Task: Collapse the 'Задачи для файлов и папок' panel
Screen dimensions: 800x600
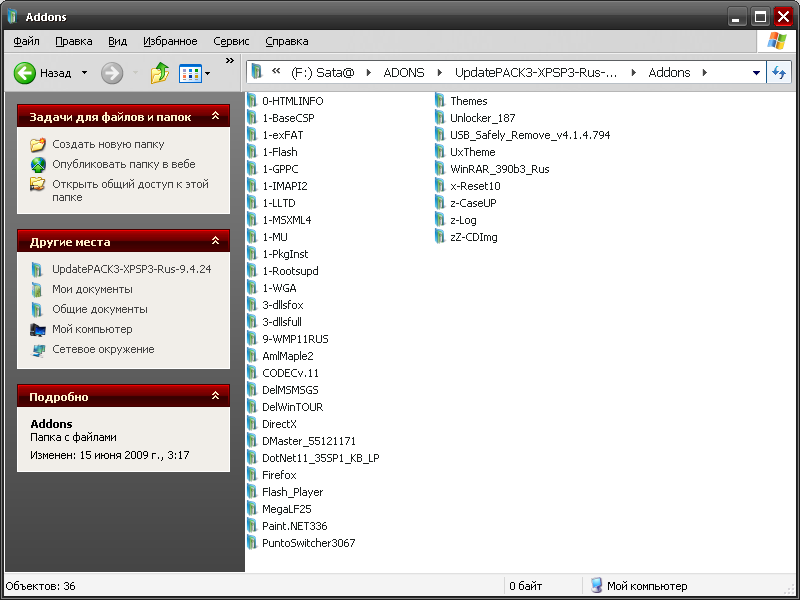Action: point(215,117)
